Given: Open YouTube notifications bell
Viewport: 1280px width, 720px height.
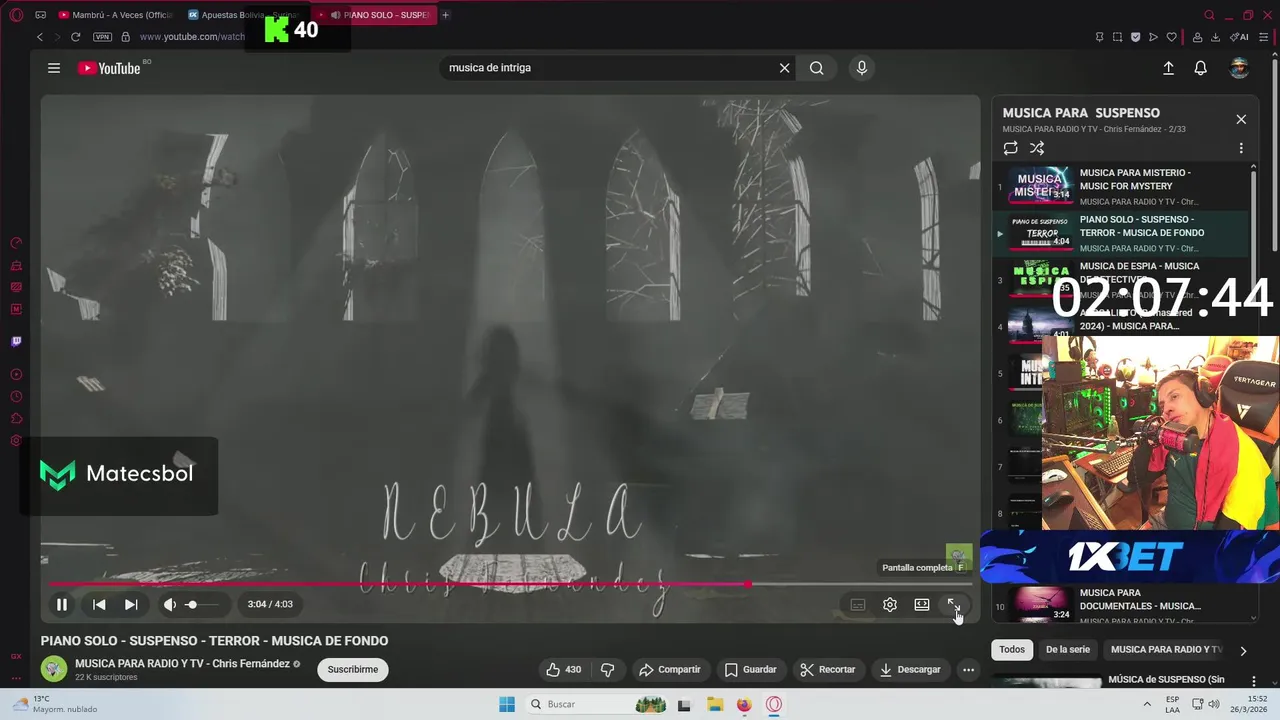Looking at the screenshot, I should [1200, 68].
